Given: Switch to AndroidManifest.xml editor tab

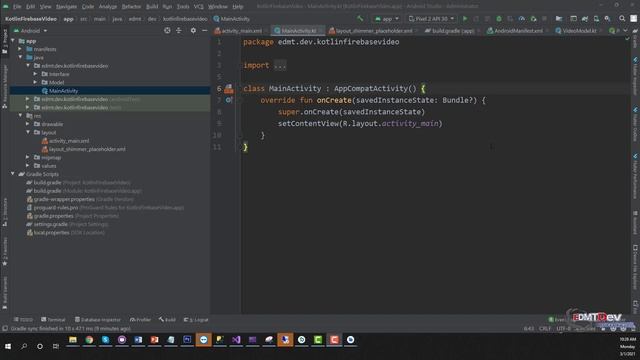Looking at the screenshot, I should pos(518,31).
